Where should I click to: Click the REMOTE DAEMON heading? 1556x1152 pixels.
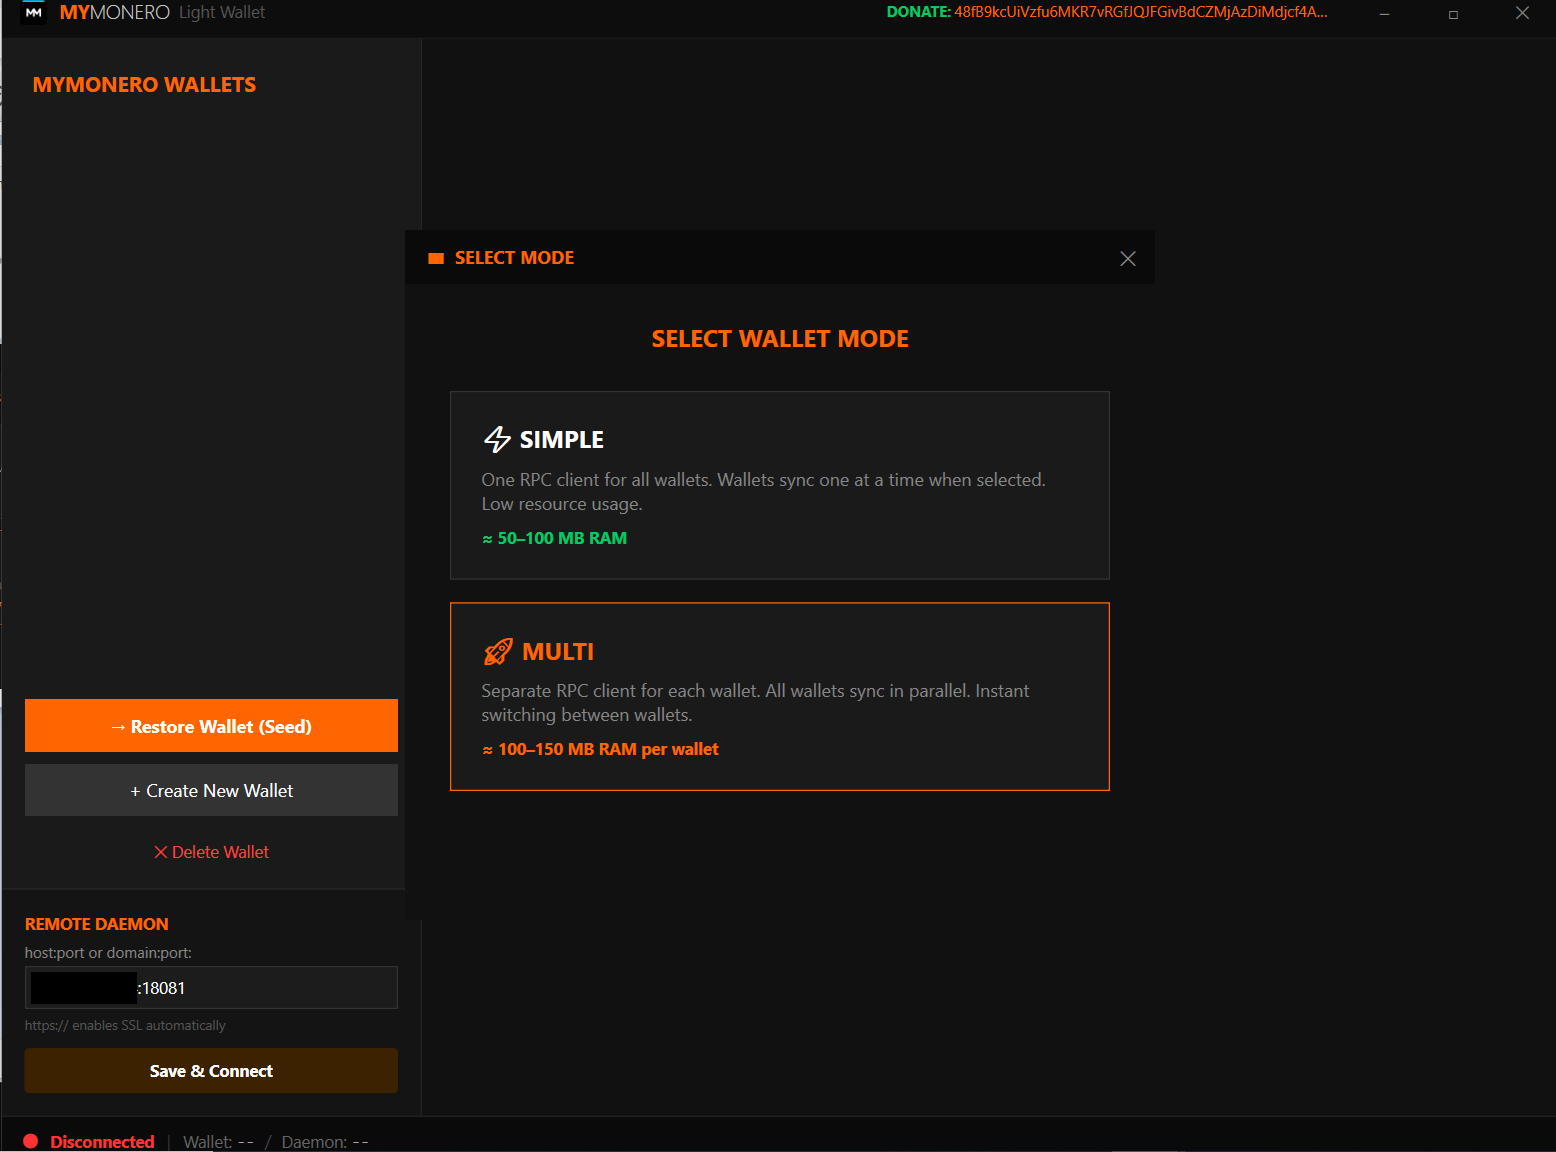(x=97, y=924)
